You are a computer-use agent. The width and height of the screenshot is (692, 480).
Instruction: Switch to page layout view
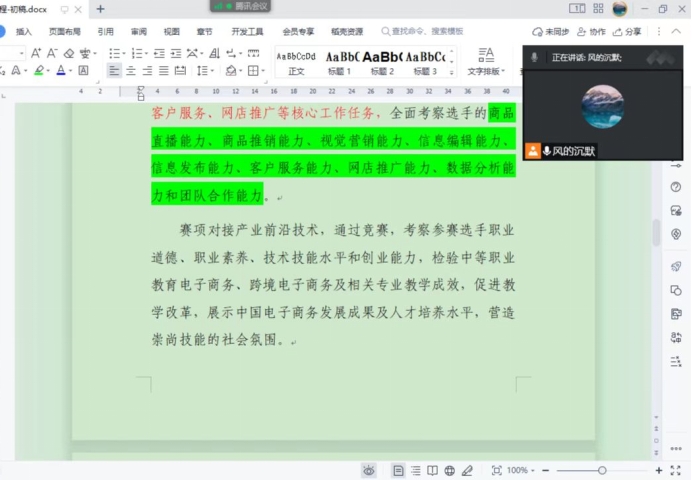click(398, 471)
